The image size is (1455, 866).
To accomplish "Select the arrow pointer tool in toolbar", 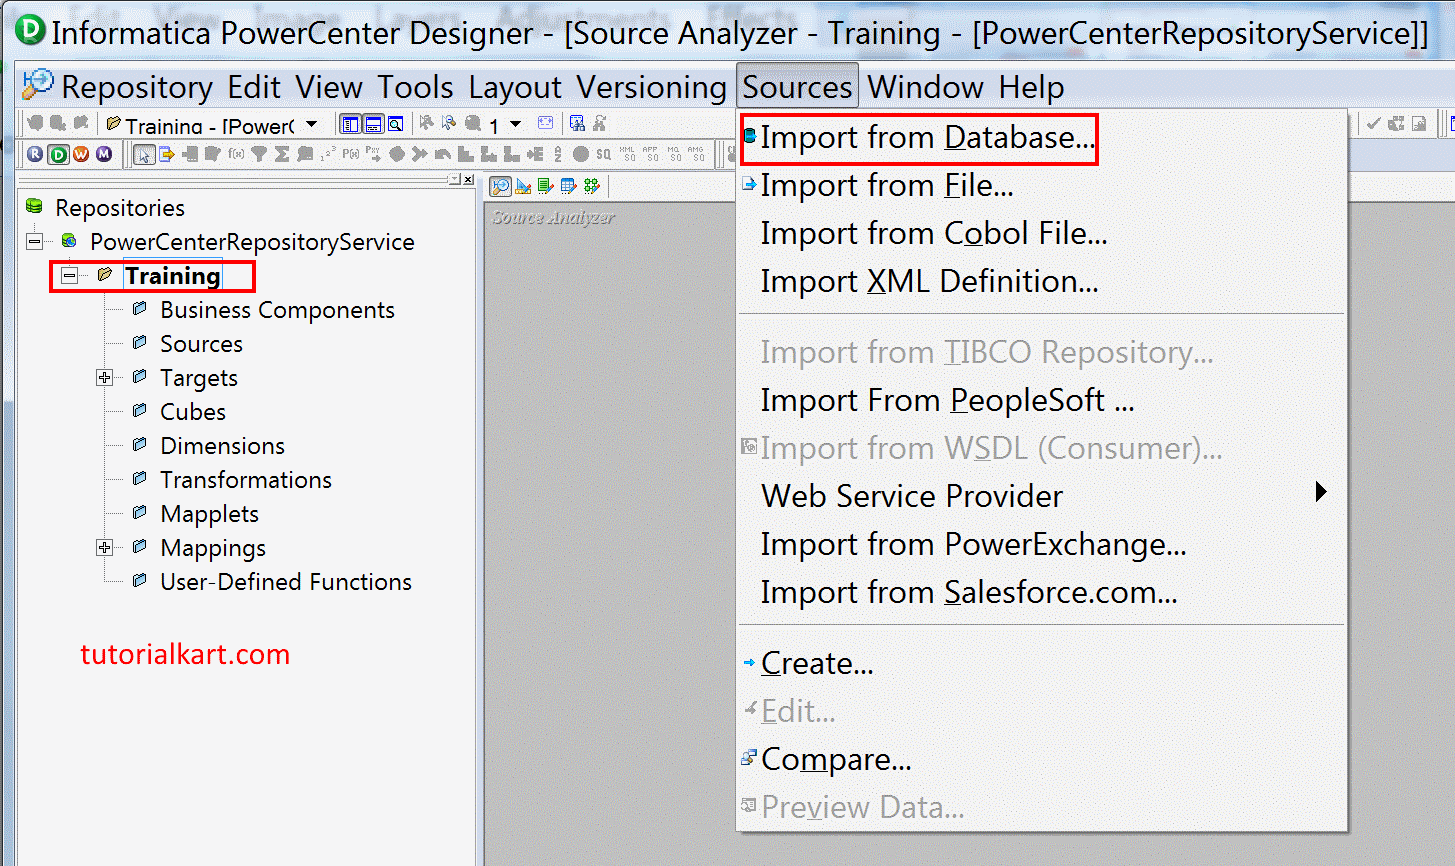I will 144,154.
